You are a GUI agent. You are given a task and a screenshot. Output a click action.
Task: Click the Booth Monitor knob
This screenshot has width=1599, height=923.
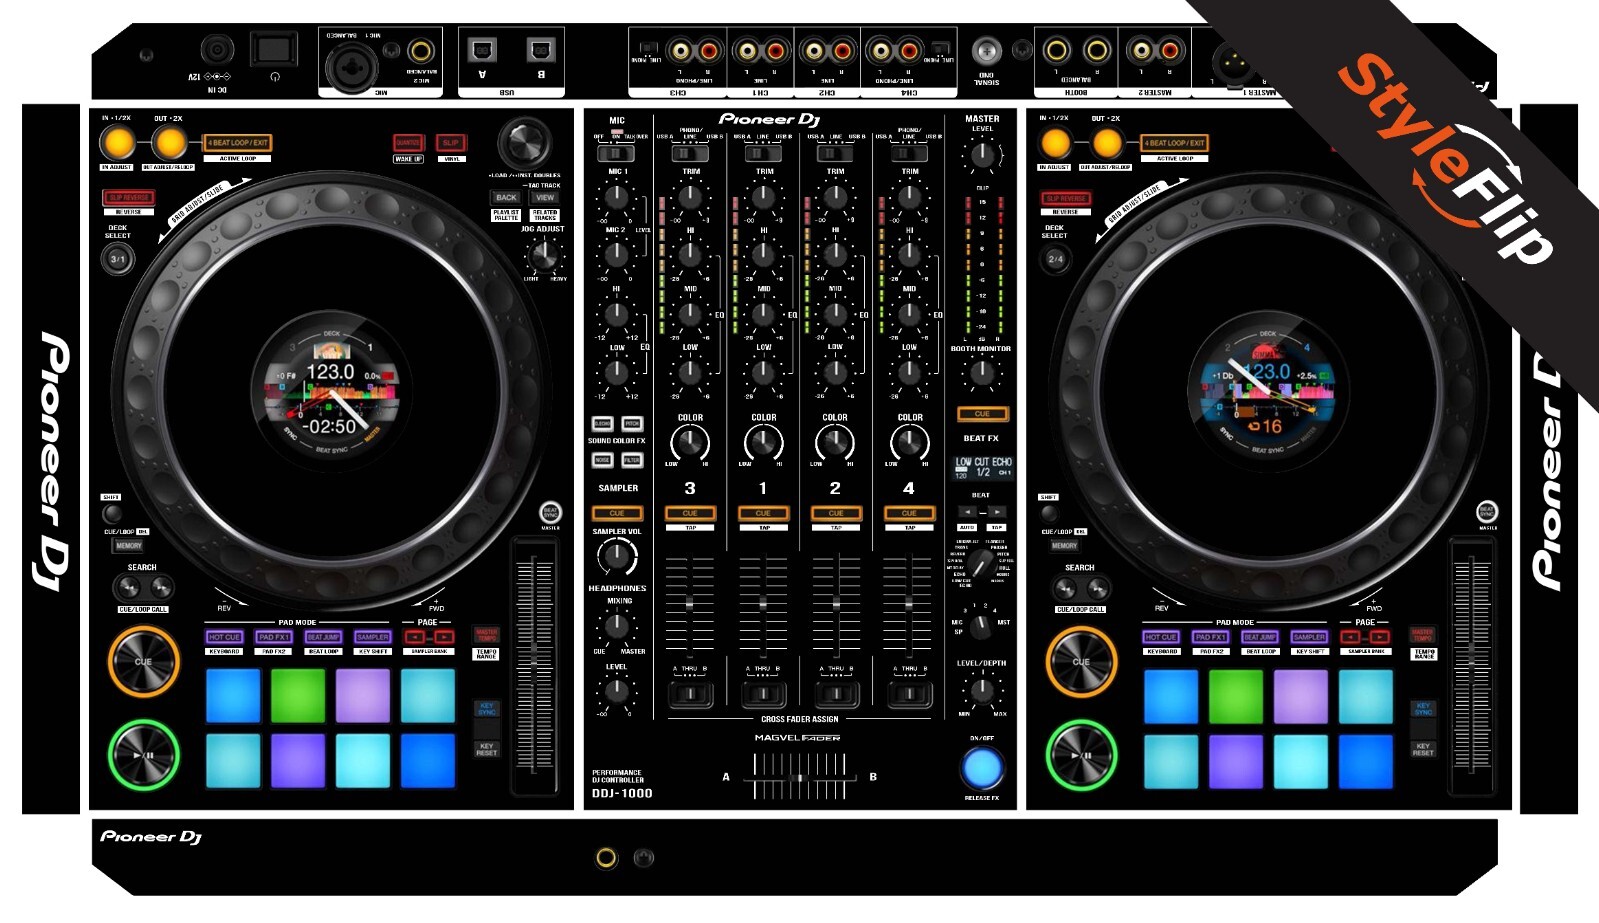[x=982, y=372]
